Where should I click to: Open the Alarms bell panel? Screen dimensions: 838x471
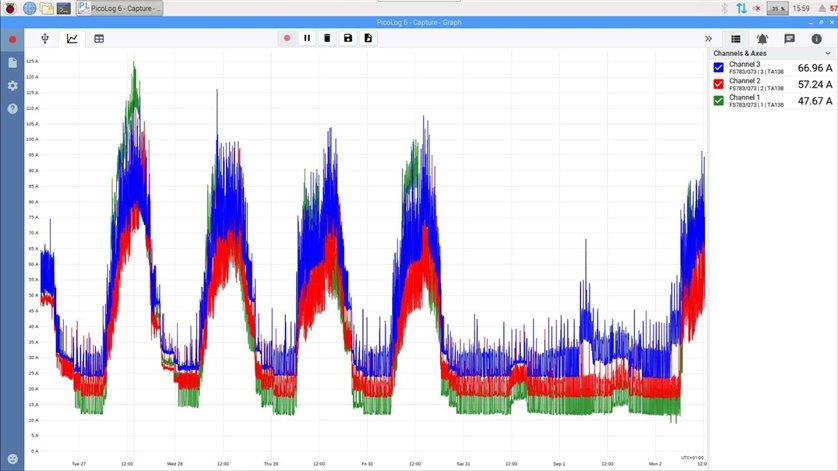[x=762, y=39]
